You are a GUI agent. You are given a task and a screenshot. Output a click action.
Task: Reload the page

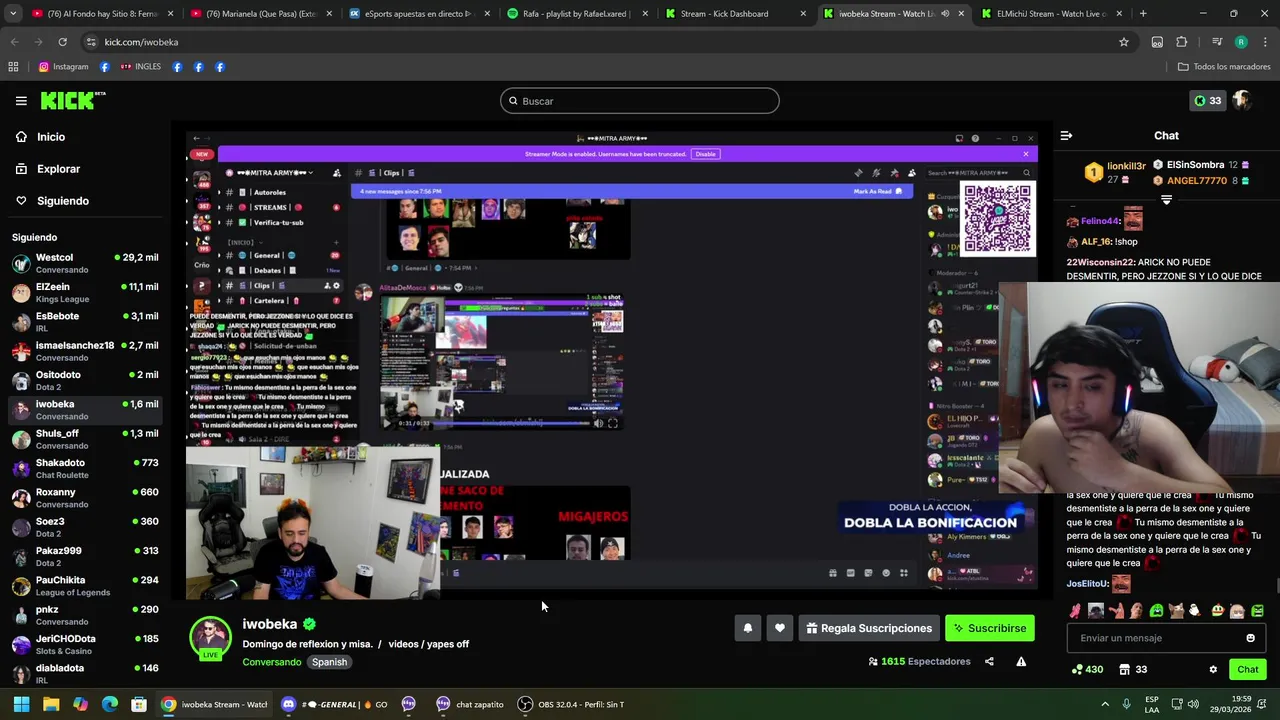(62, 42)
